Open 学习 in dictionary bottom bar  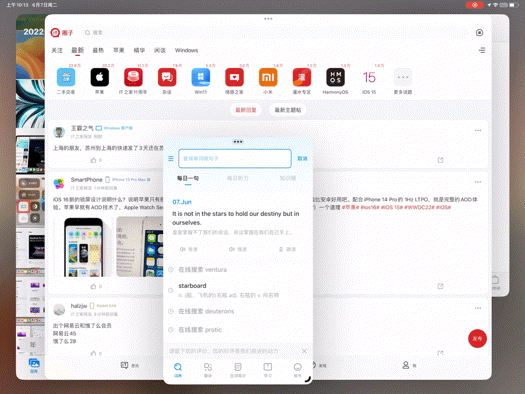pyautogui.click(x=268, y=370)
